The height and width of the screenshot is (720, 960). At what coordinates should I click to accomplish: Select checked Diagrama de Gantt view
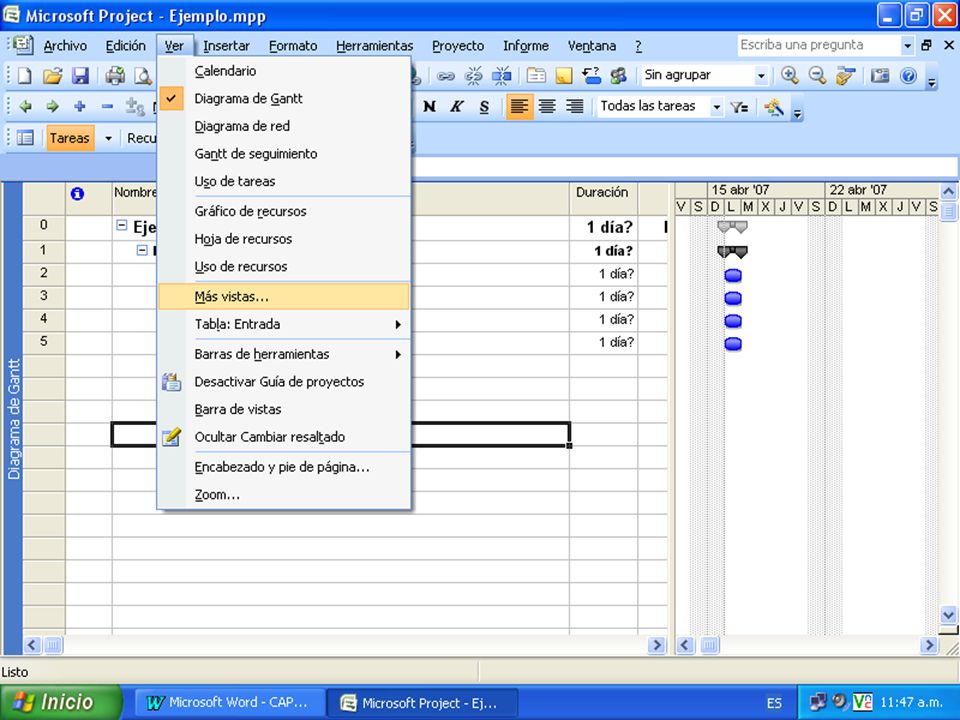(x=283, y=99)
